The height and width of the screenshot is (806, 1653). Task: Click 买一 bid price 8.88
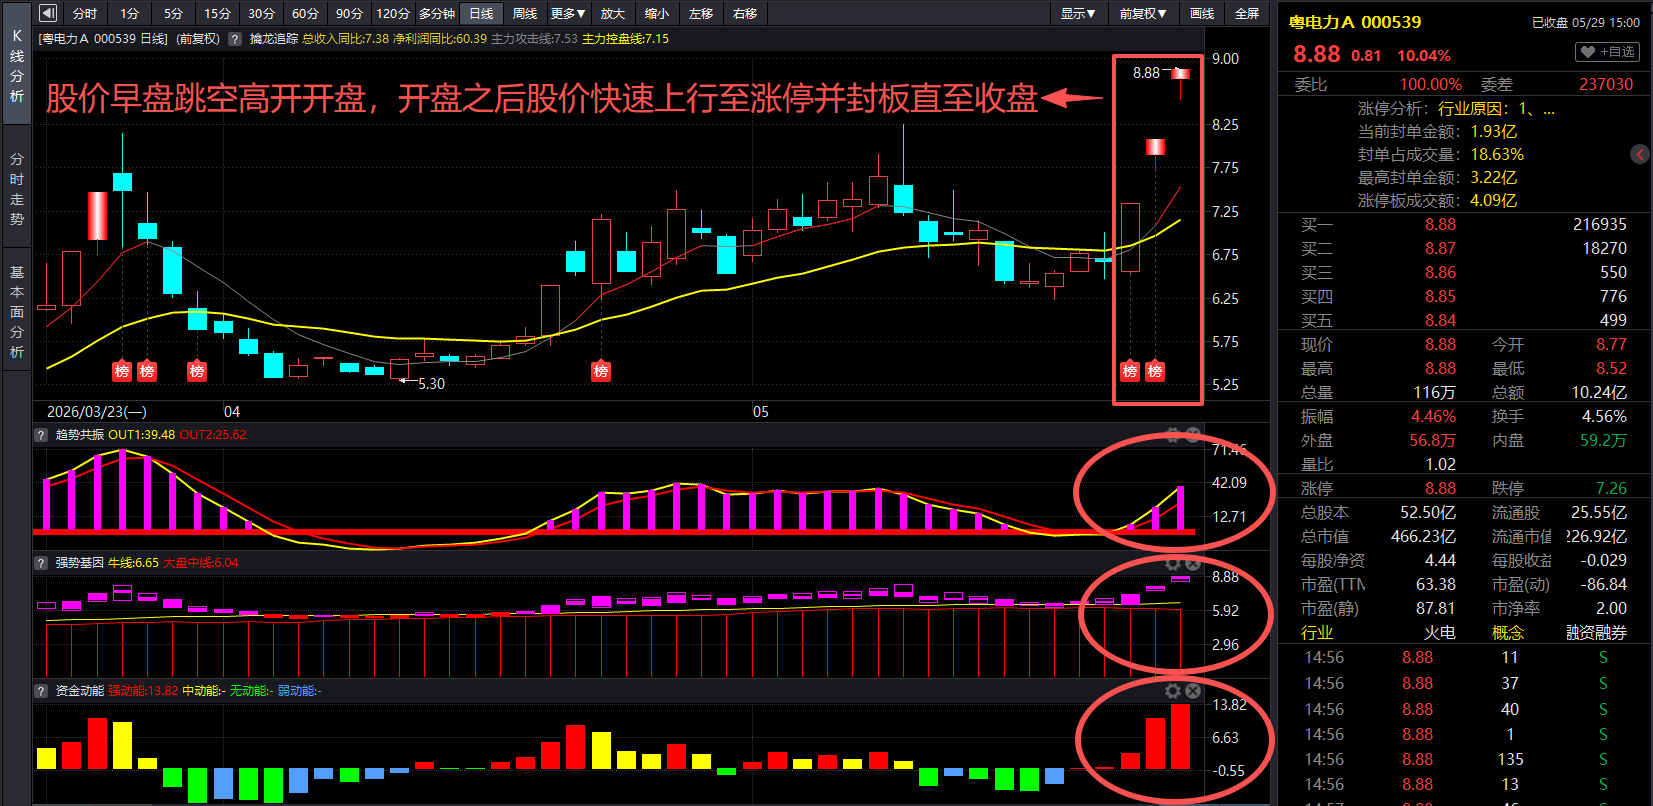(x=1440, y=224)
